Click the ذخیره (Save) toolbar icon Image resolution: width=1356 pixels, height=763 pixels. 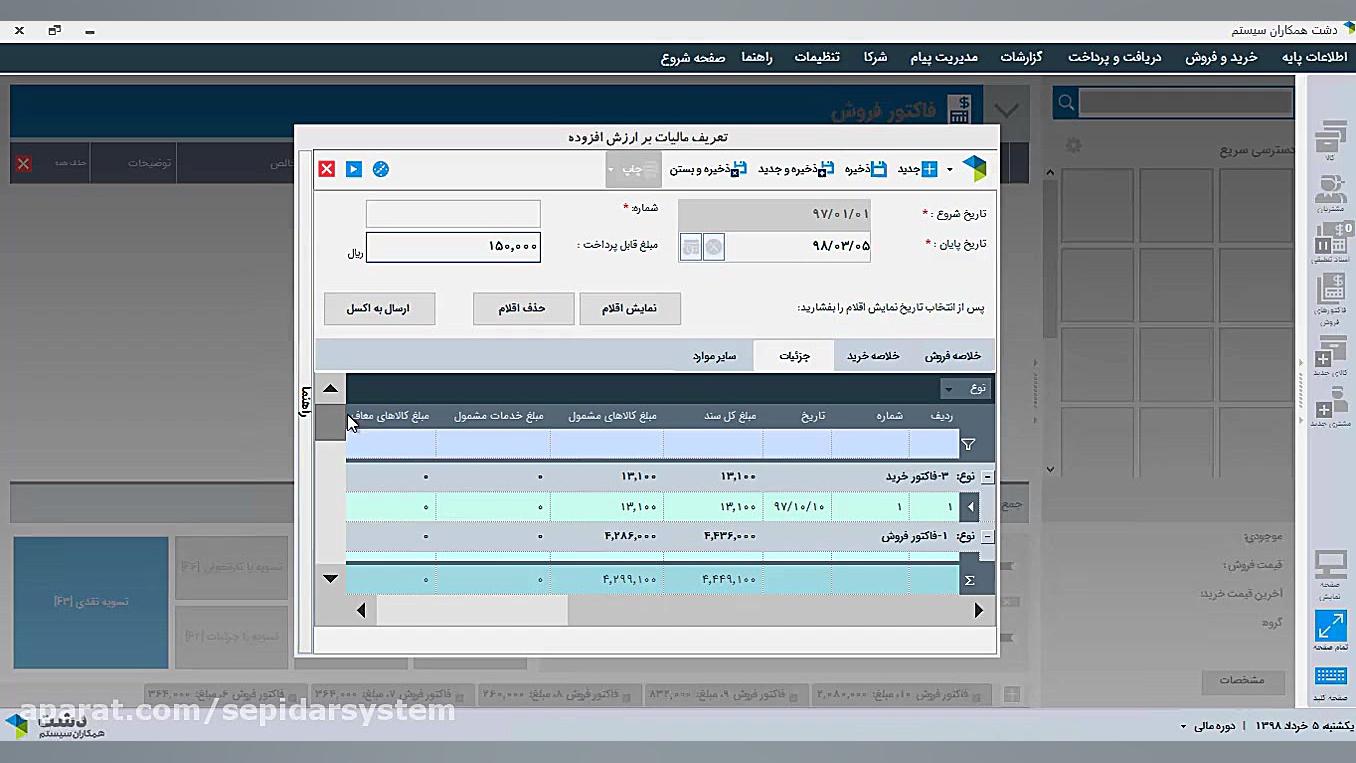[x=876, y=169]
